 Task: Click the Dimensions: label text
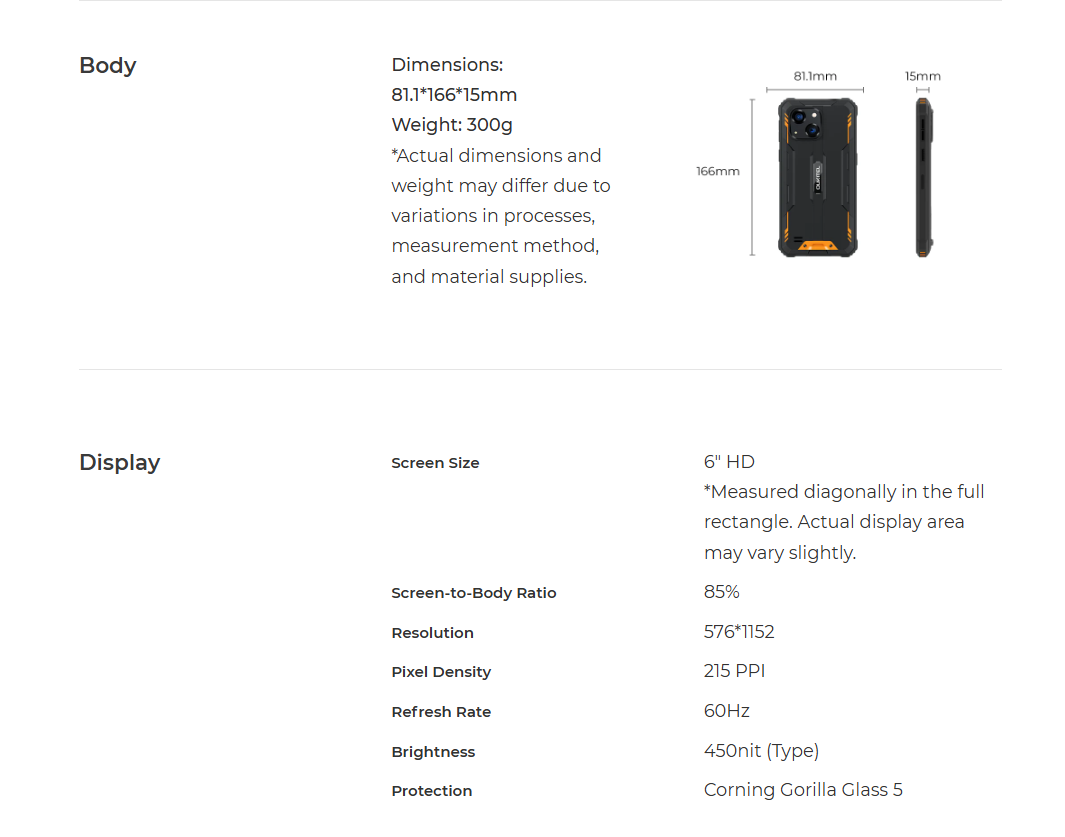click(x=447, y=65)
